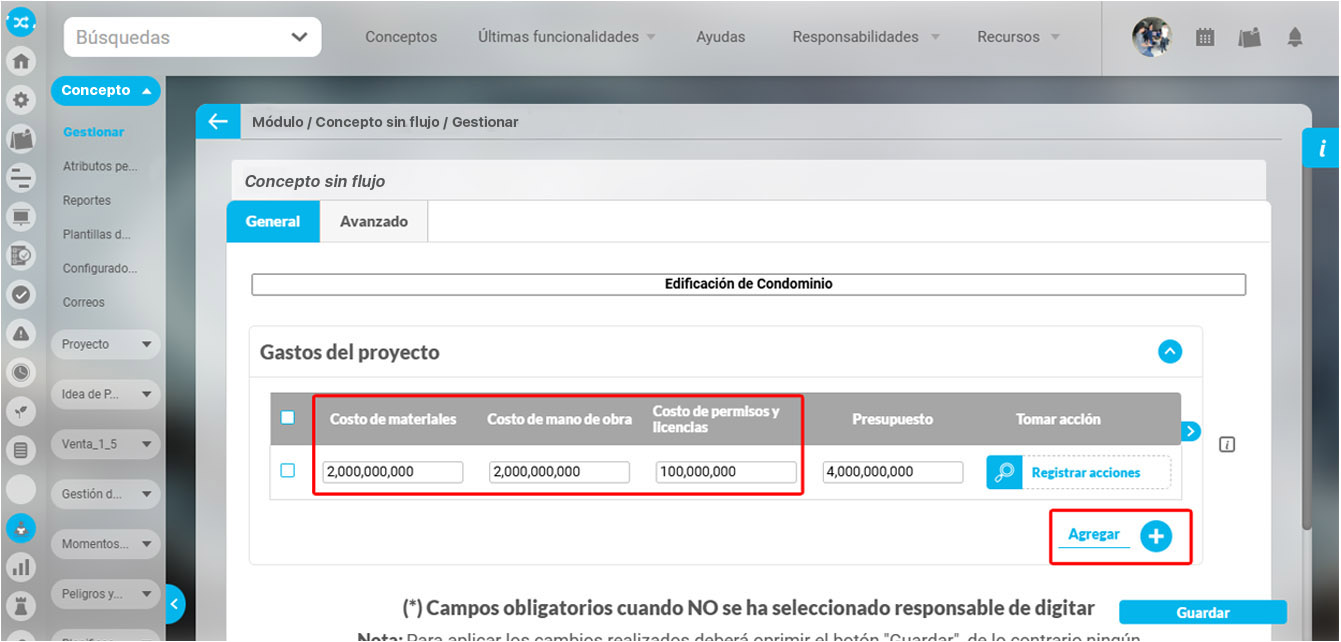Screen dimensions: 1341x642
Task: Click the blue back arrow button
Action: click(217, 122)
